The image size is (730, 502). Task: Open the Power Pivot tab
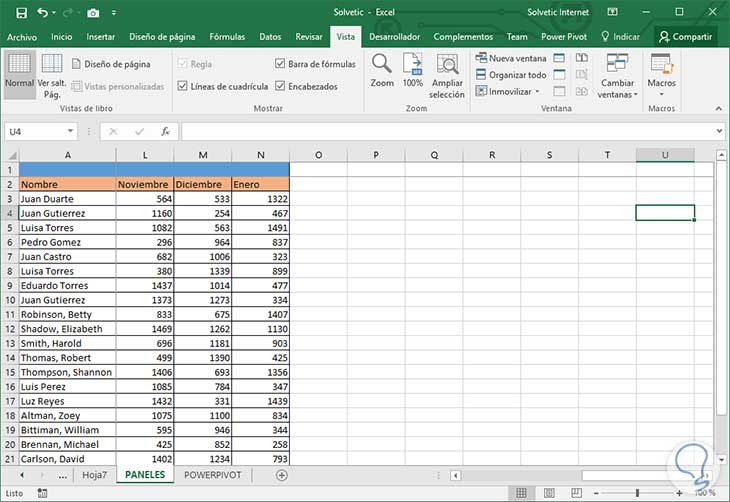(564, 37)
